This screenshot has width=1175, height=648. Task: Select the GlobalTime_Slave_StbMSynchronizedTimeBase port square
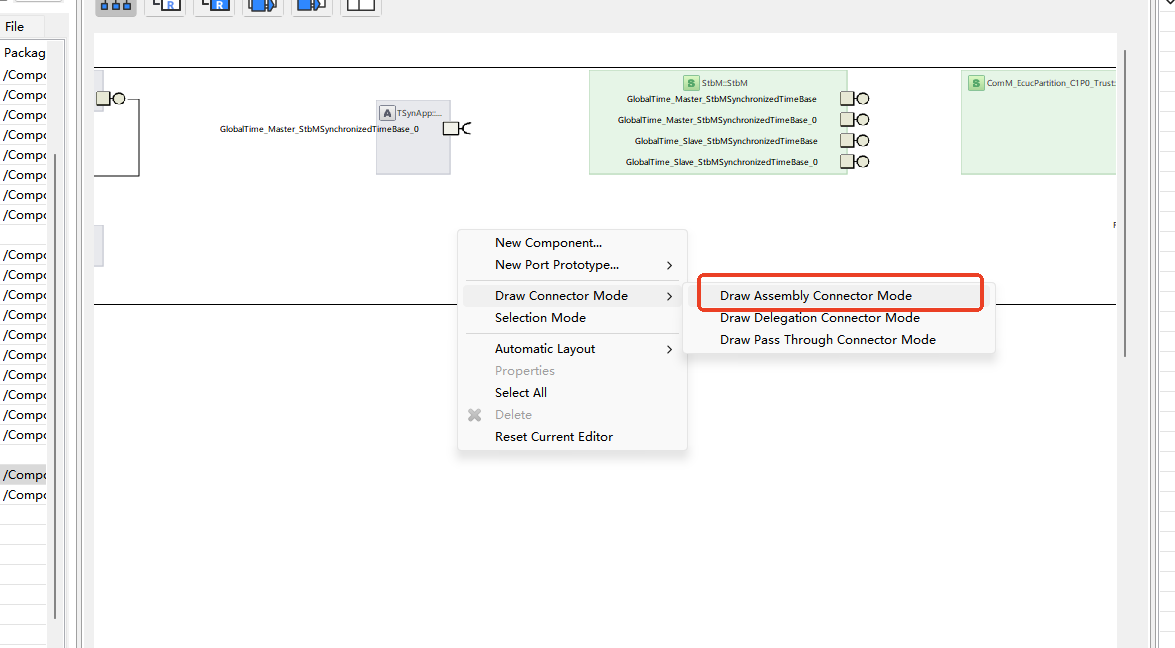click(x=847, y=141)
